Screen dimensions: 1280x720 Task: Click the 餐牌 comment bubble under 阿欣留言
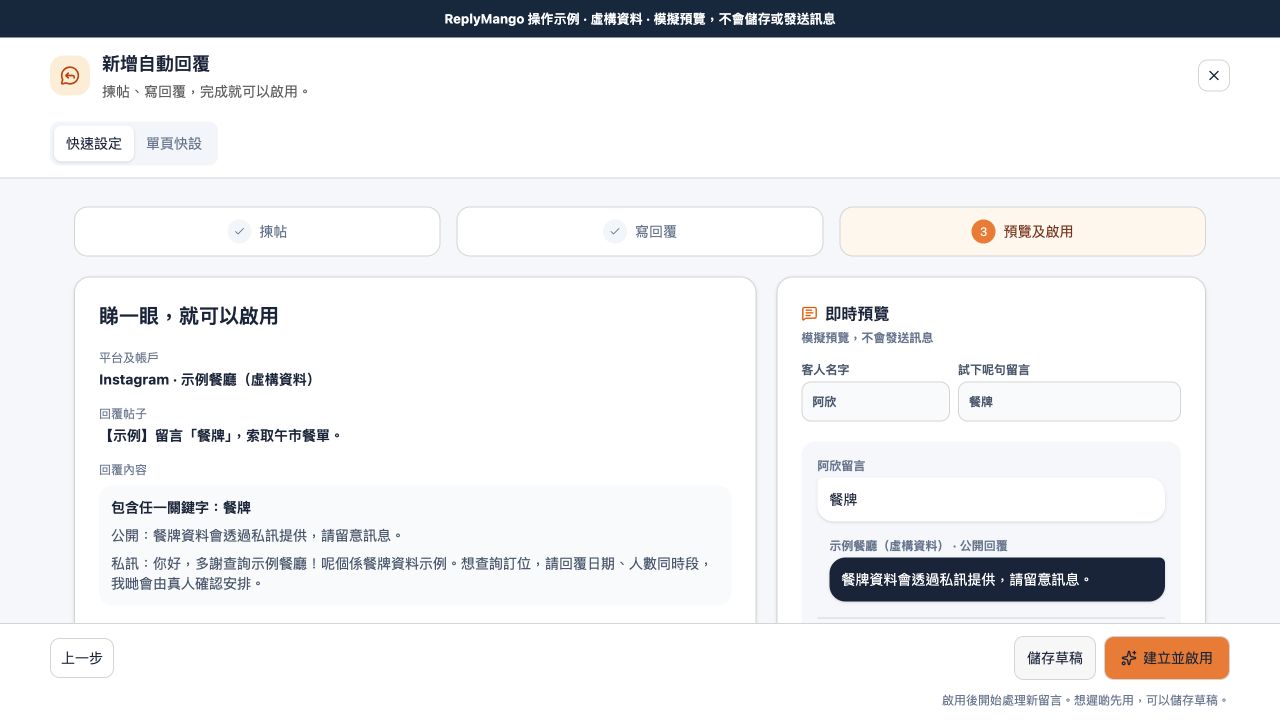[991, 500]
